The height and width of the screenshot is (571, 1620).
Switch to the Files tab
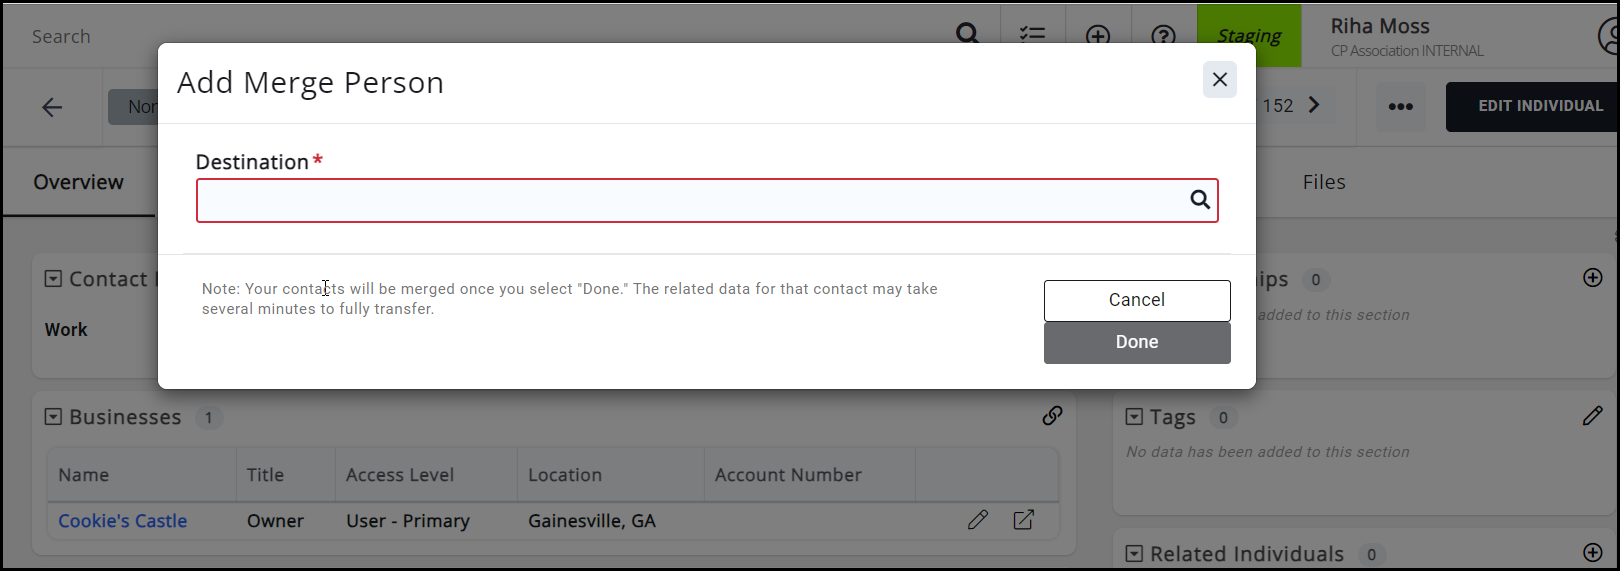(x=1324, y=182)
